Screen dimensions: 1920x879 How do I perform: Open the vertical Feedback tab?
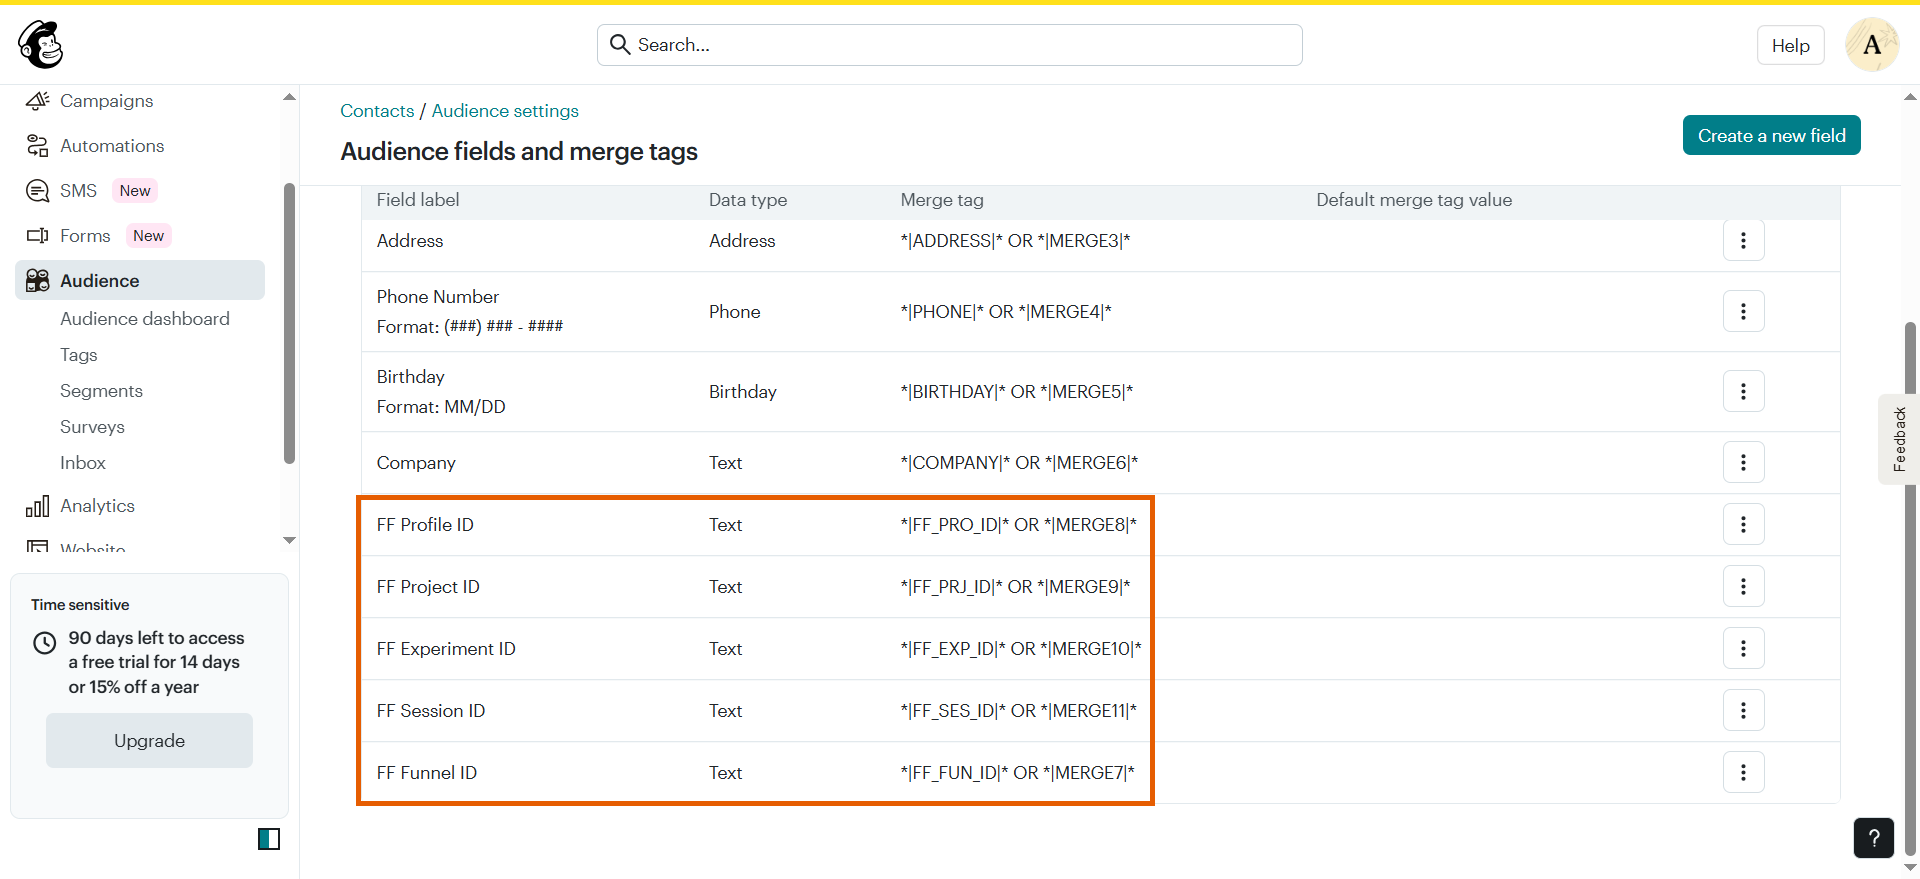(1899, 439)
